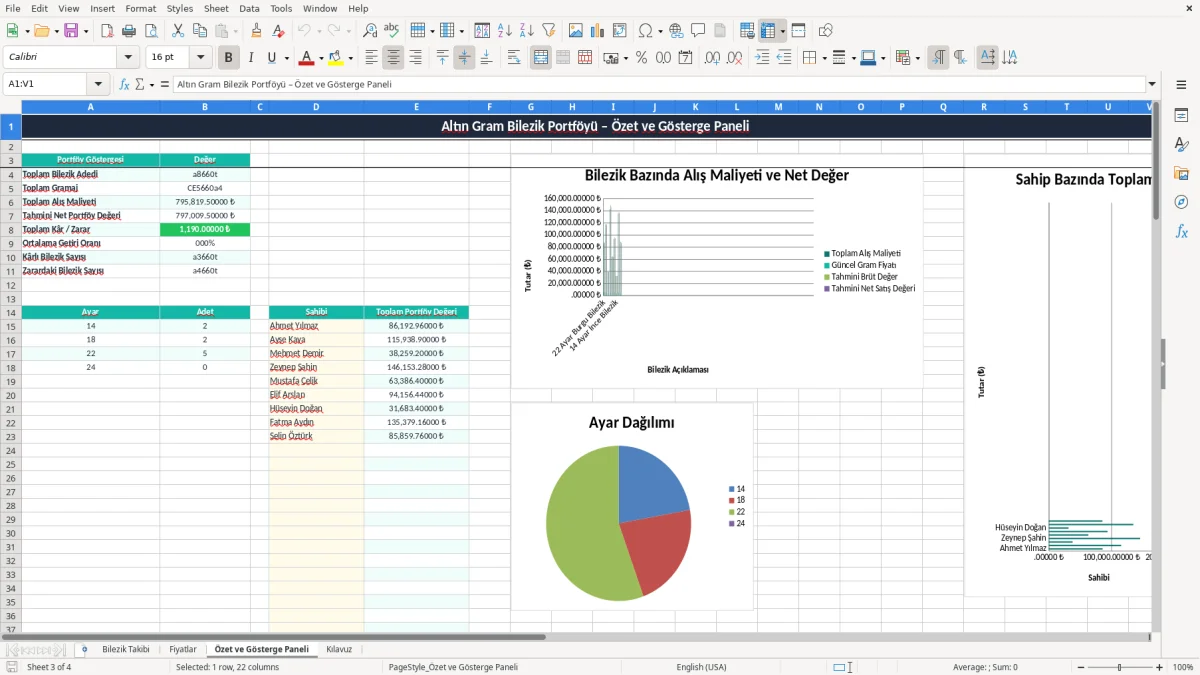
Task: Toggle Freeze Rows and Columns
Action: coord(767,31)
